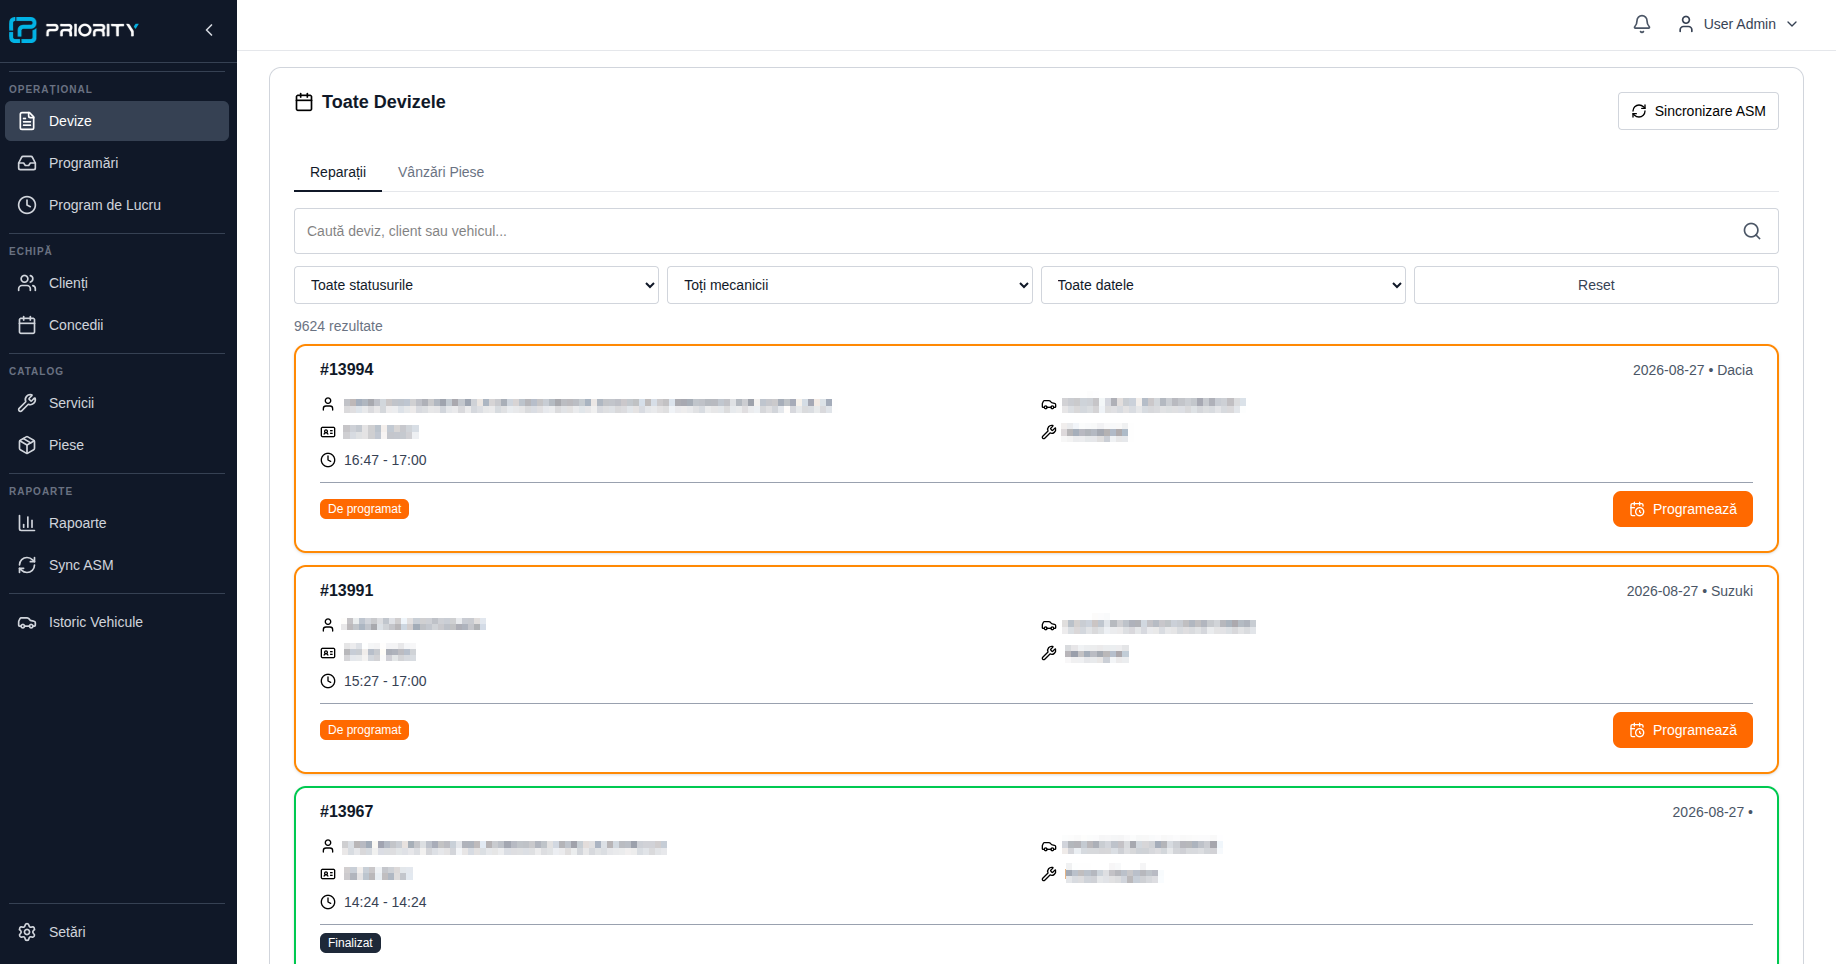Click the Clienți people icon
The width and height of the screenshot is (1836, 964).
[x=28, y=283]
